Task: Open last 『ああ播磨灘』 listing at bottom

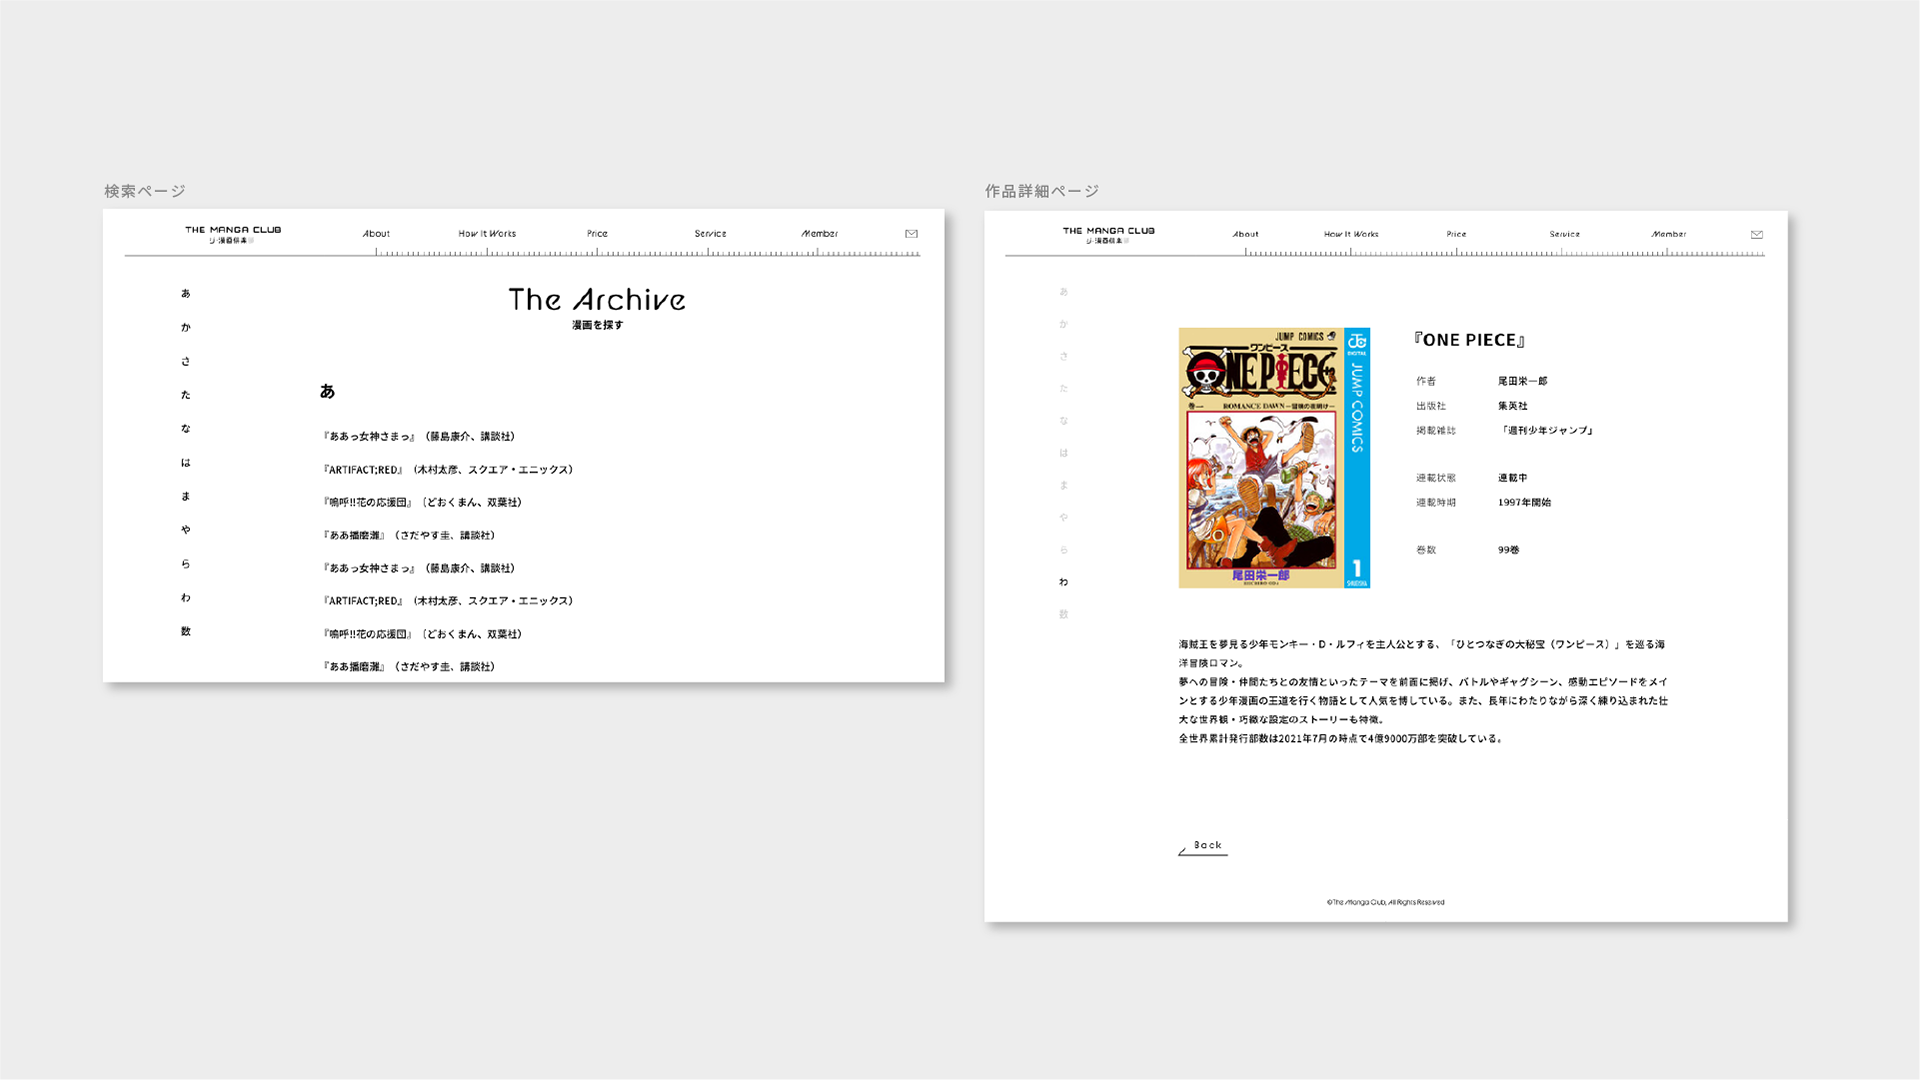Action: pyautogui.click(x=409, y=666)
